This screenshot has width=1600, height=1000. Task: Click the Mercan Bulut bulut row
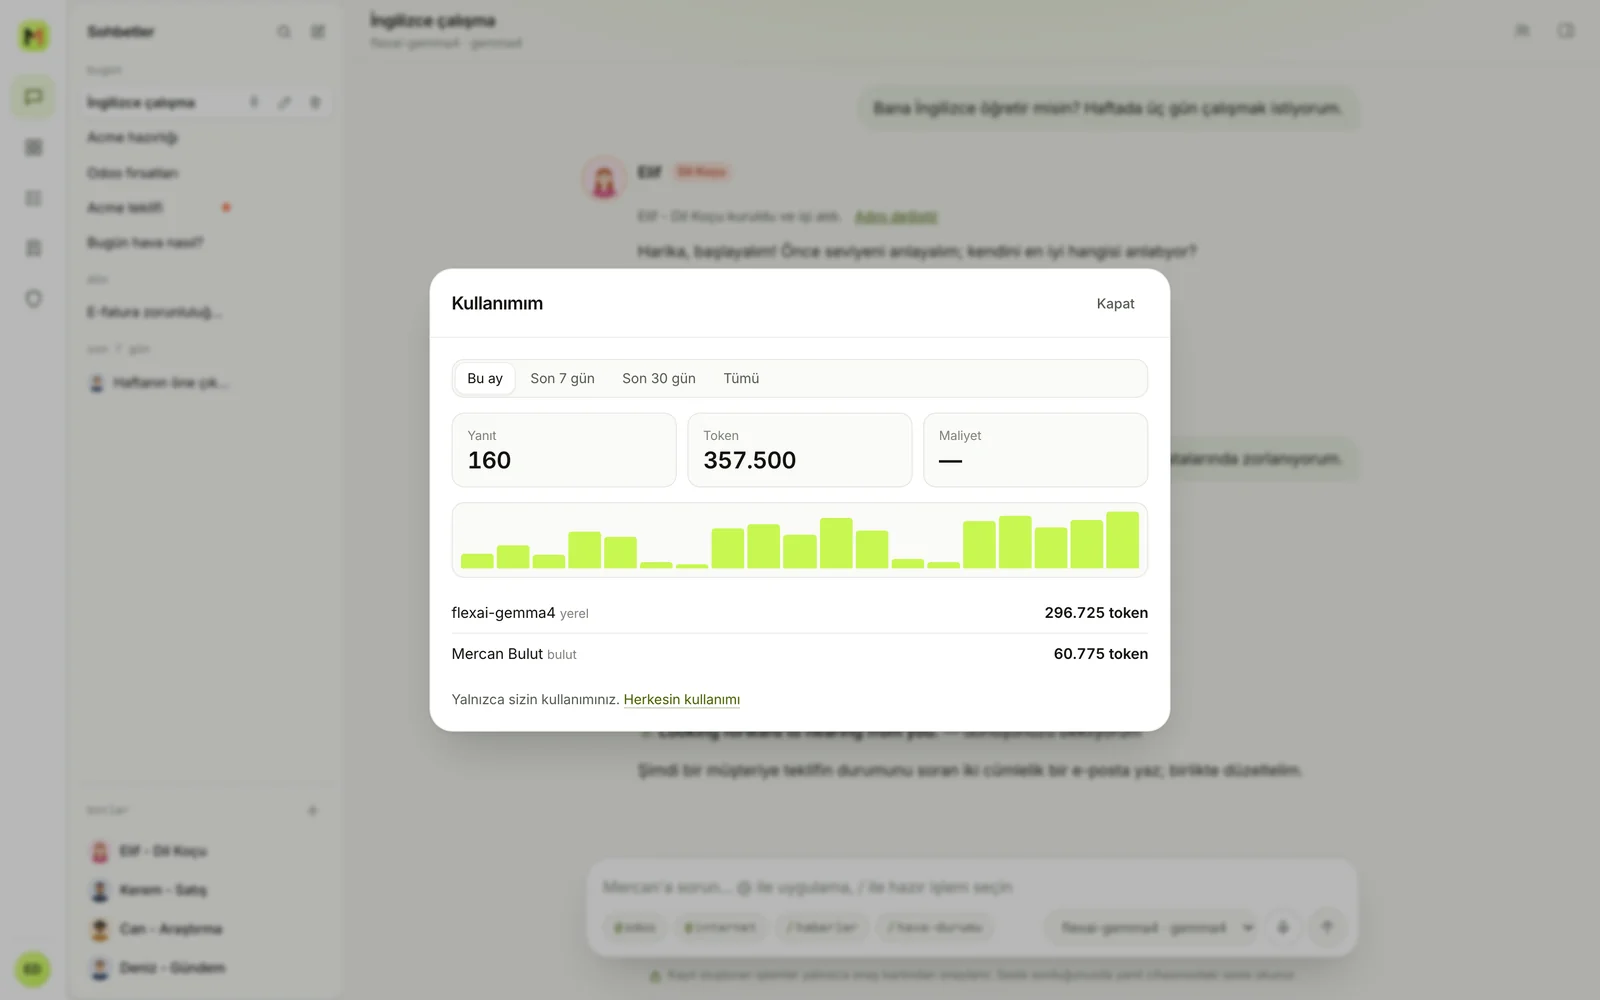[x=800, y=654]
